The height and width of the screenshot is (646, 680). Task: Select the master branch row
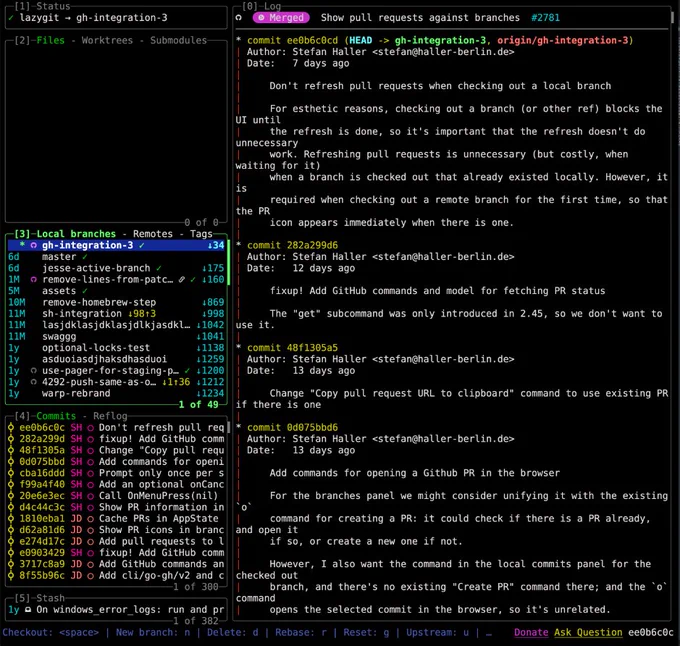[x=116, y=257]
